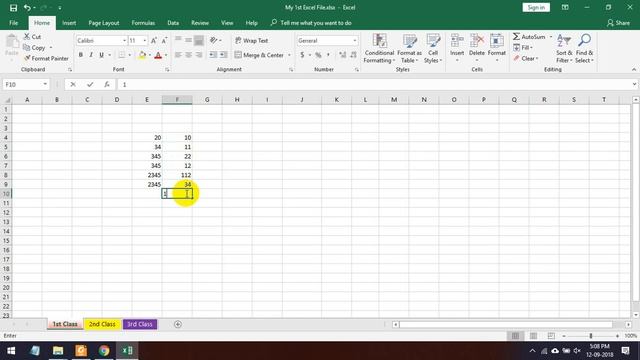Toggle Italic formatting
640x360 pixels.
coord(91,55)
